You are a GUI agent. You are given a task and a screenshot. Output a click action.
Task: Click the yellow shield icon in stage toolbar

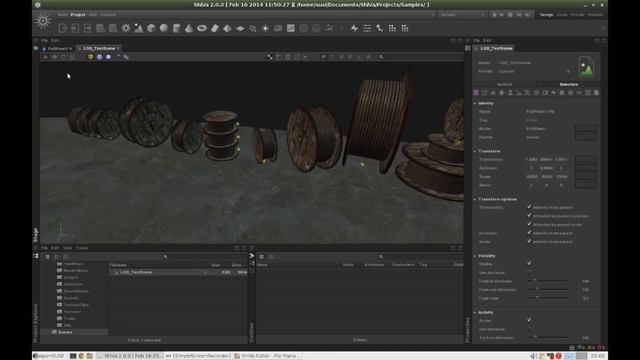(x=90, y=57)
